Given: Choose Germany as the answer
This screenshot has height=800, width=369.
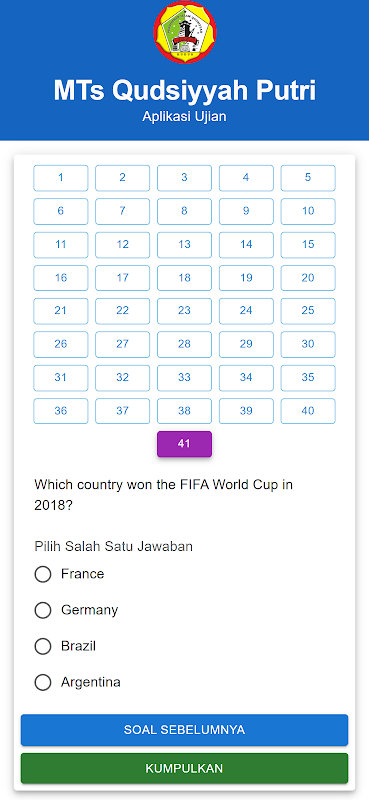Looking at the screenshot, I should click(x=43, y=610).
